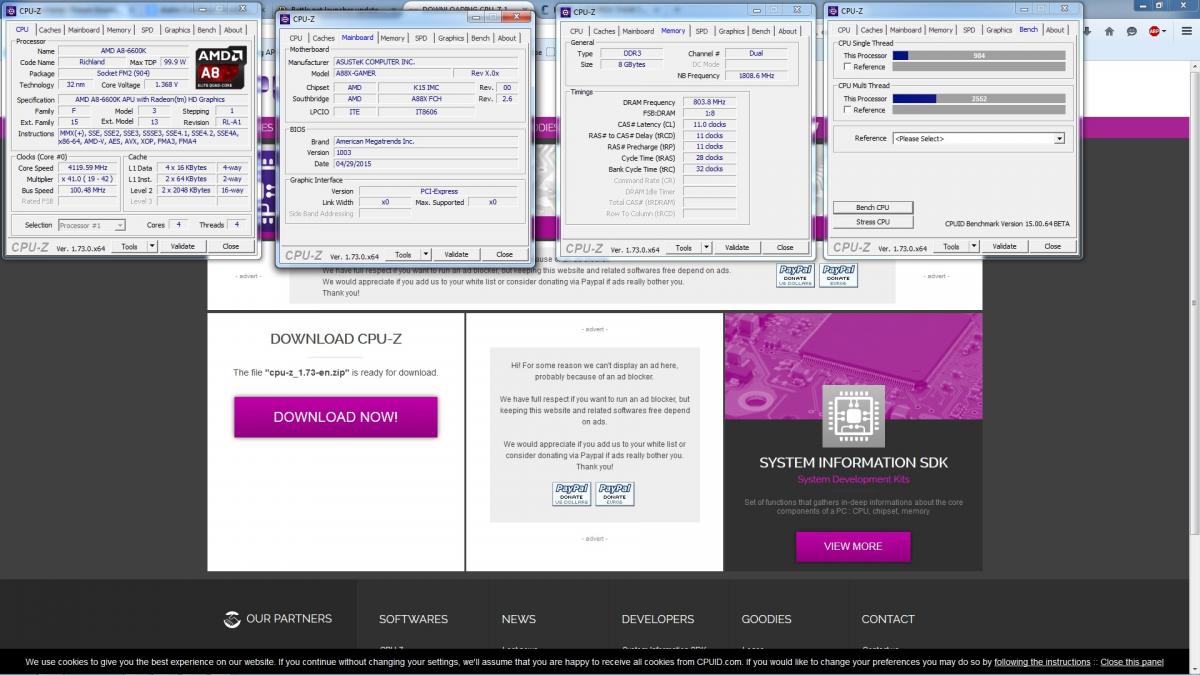The image size is (1200, 675).
Task: Click the DEVELOPERS footer heading
Action: click(657, 619)
